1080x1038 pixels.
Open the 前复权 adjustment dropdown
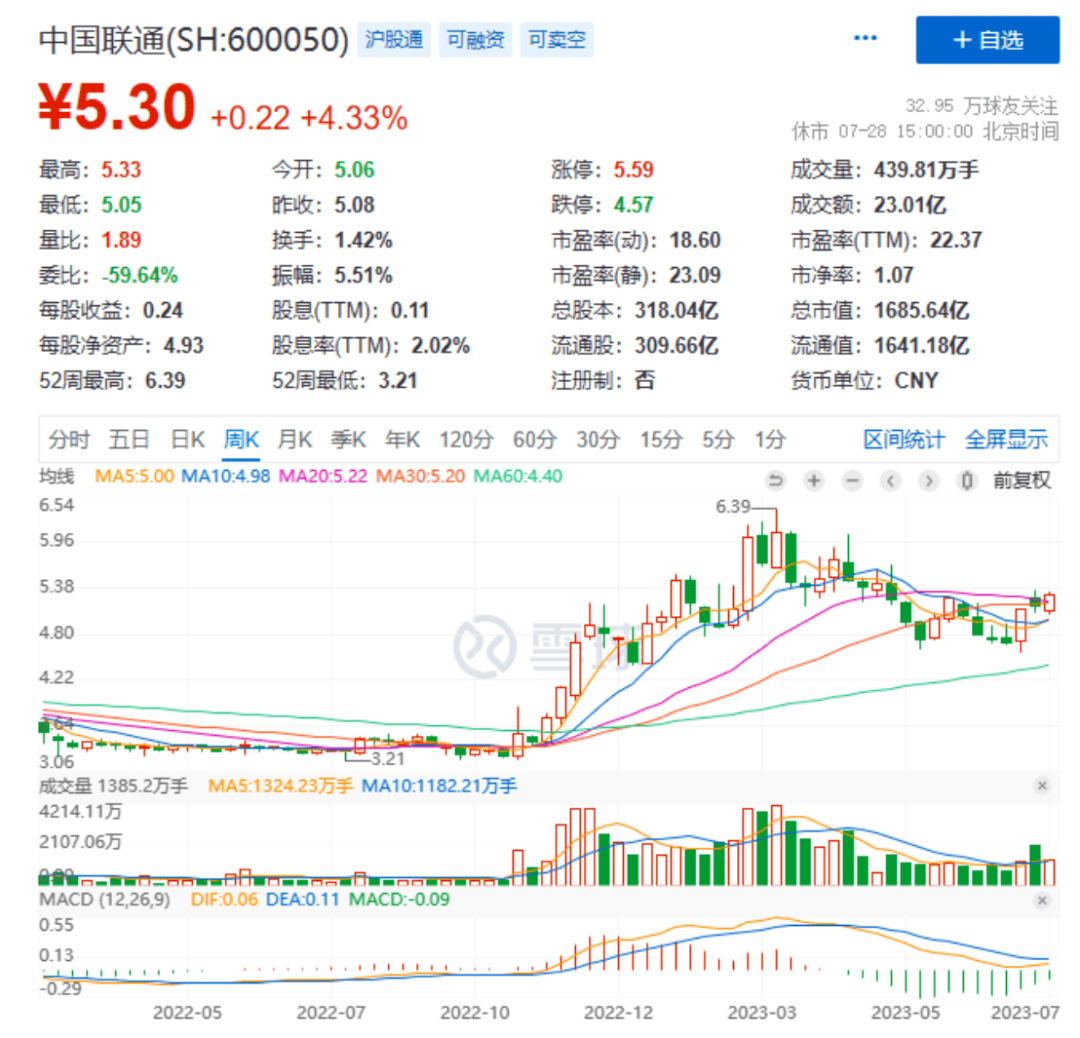(1021, 481)
